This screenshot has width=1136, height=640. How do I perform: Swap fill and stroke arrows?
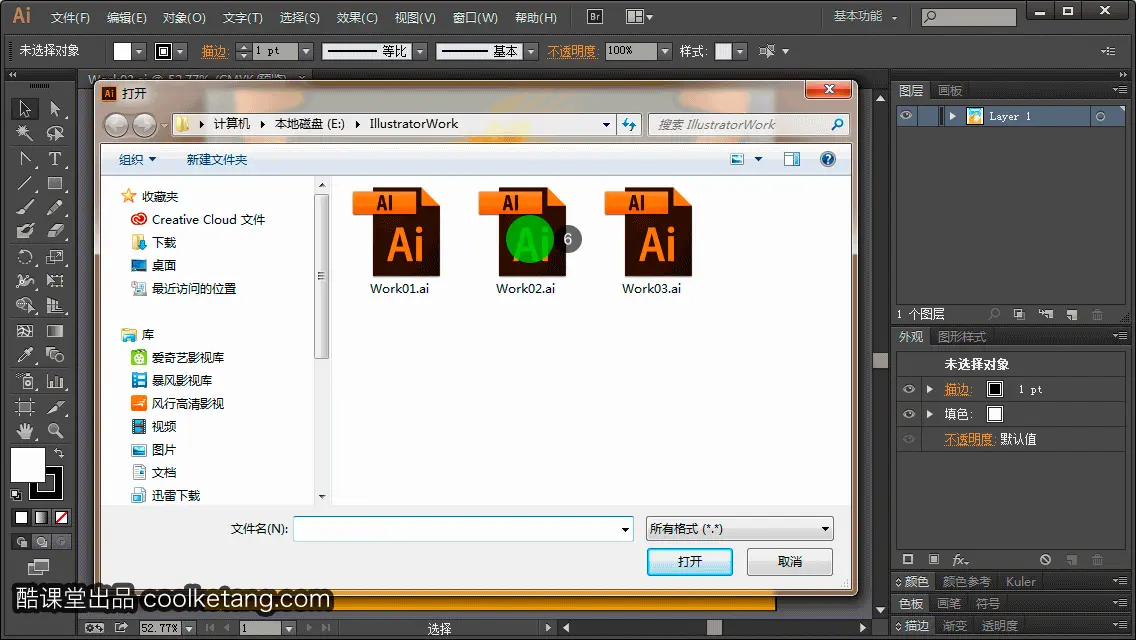[59, 453]
